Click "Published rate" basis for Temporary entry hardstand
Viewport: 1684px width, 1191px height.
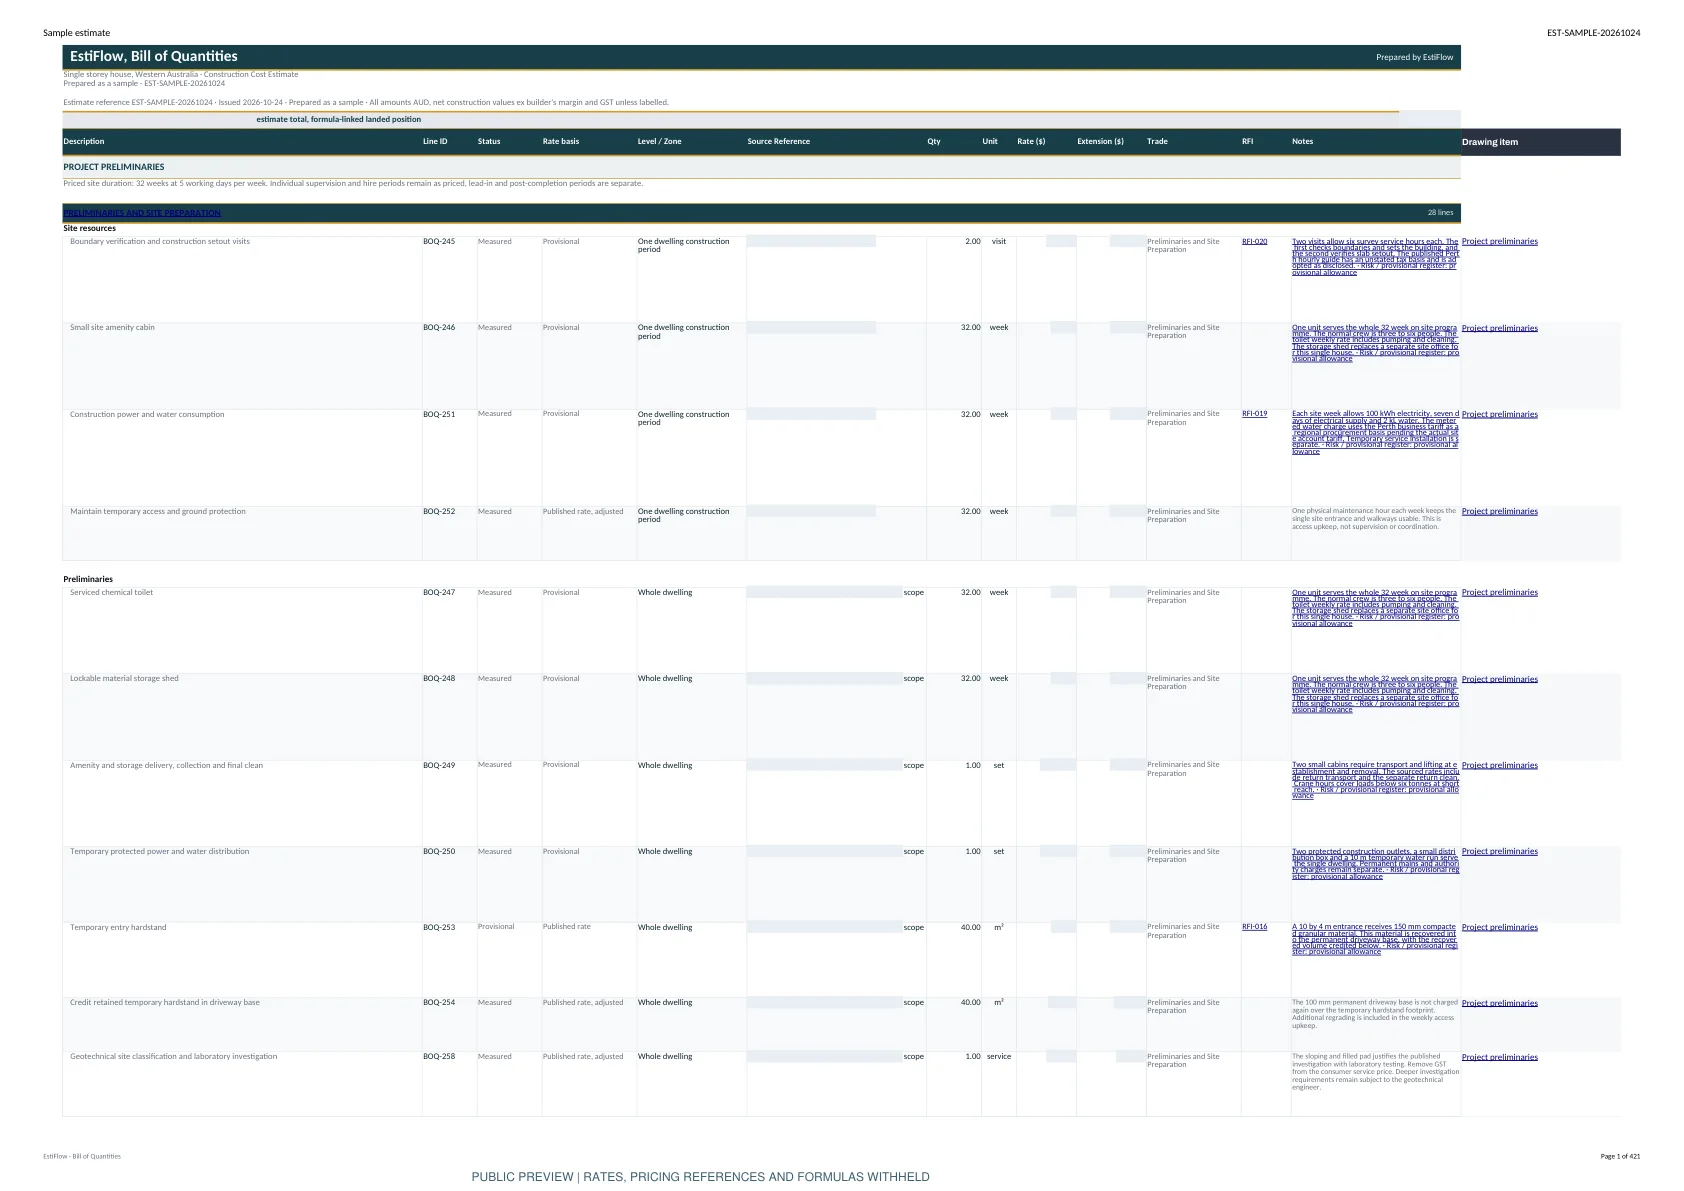566,926
